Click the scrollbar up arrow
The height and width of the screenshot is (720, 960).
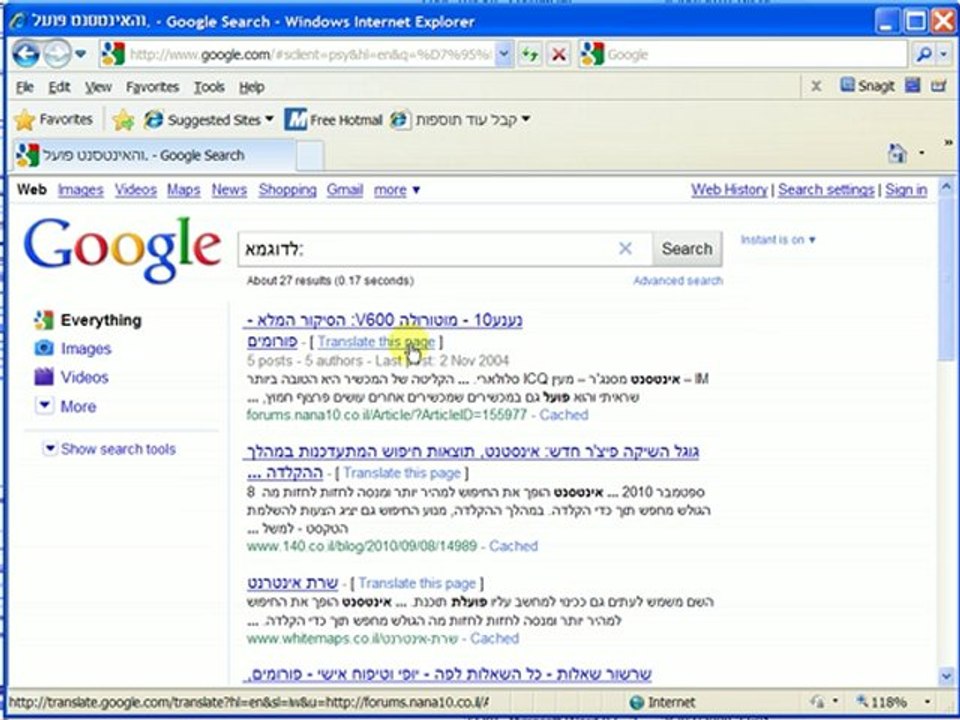(x=946, y=186)
